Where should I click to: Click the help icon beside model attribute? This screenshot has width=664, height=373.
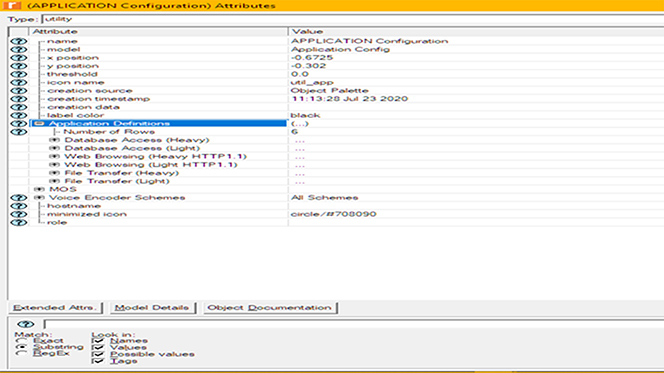pyautogui.click(x=19, y=50)
